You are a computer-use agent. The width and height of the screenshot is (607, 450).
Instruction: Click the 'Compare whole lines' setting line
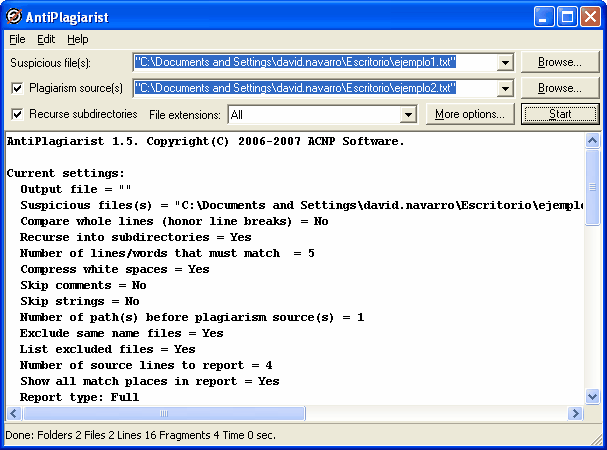click(x=174, y=221)
